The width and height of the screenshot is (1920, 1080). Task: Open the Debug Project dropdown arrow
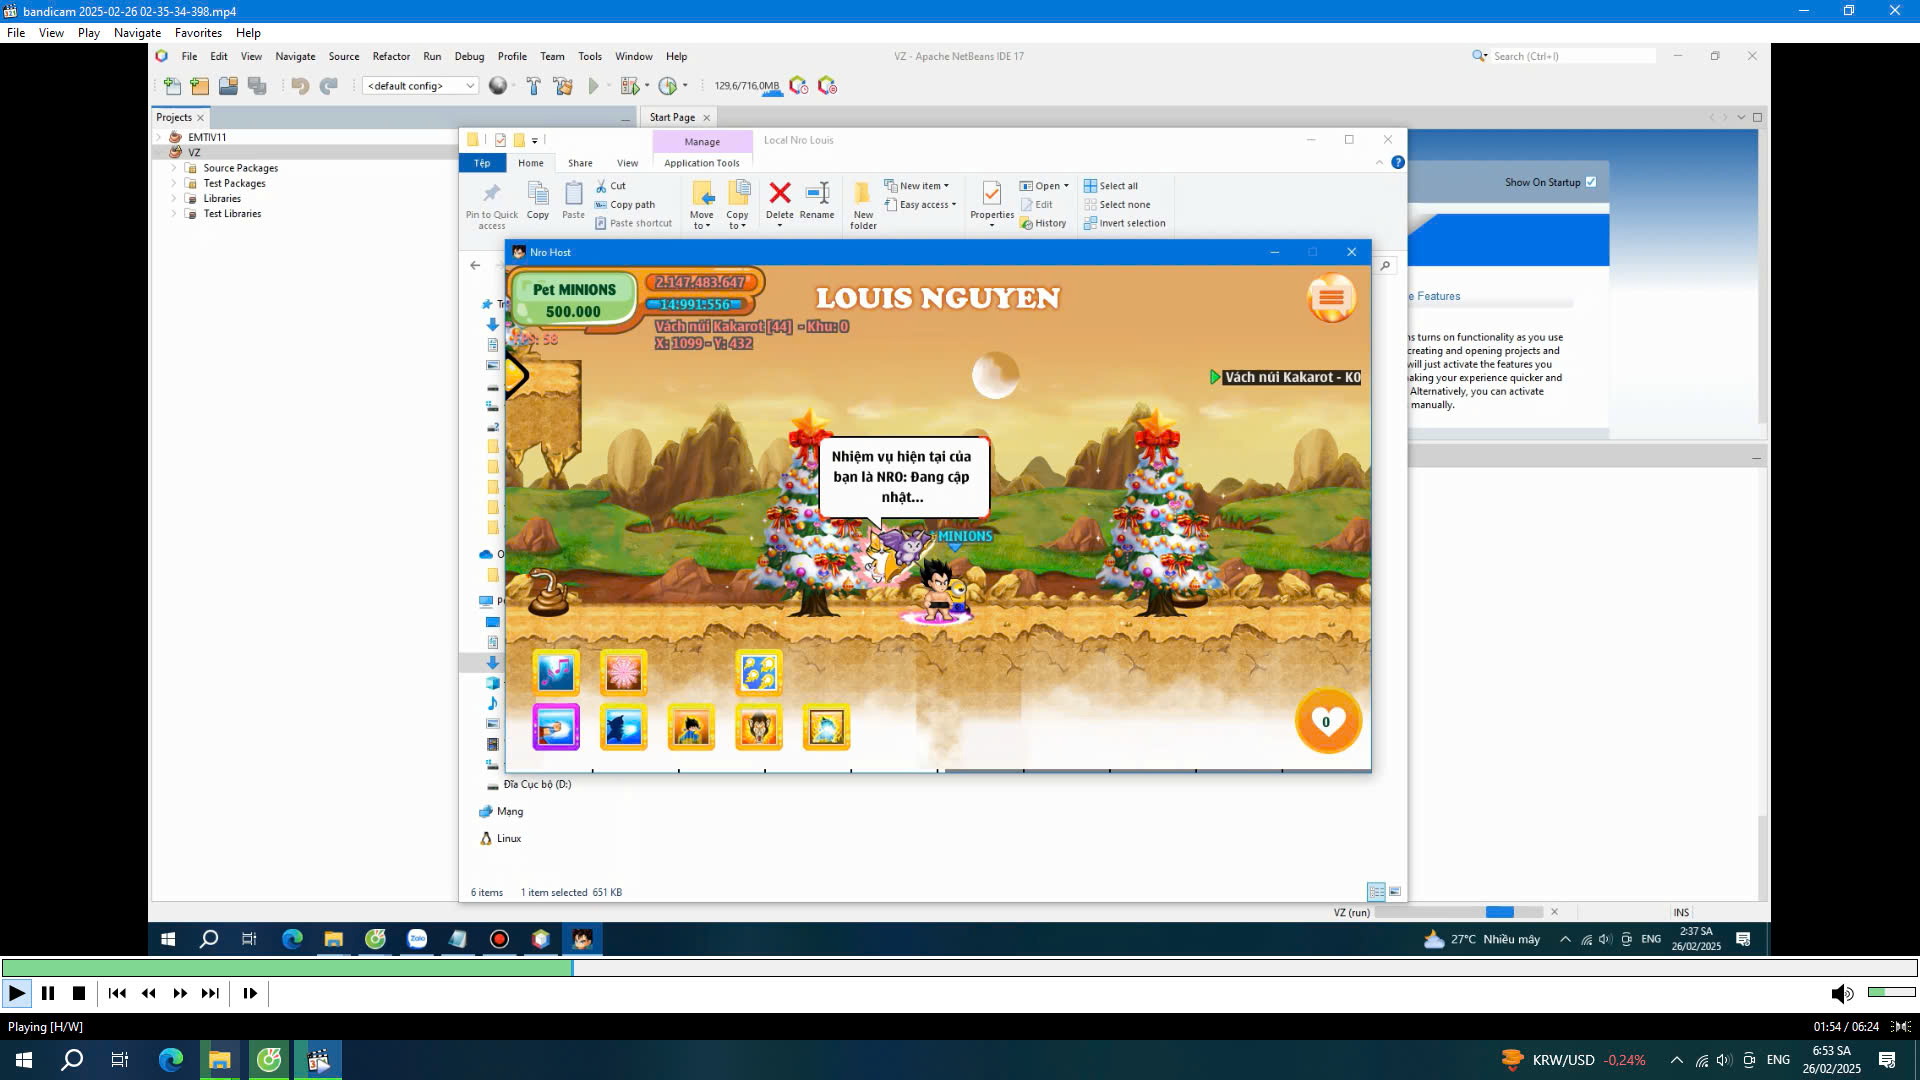pos(647,86)
